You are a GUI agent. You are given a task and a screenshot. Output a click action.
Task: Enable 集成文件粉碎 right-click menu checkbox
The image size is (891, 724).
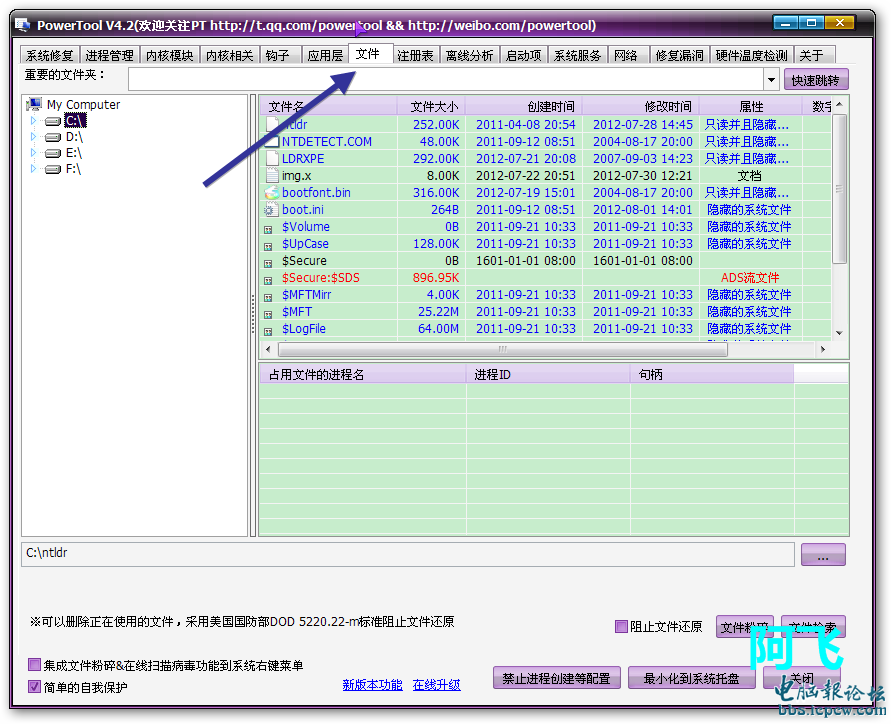[x=35, y=664]
